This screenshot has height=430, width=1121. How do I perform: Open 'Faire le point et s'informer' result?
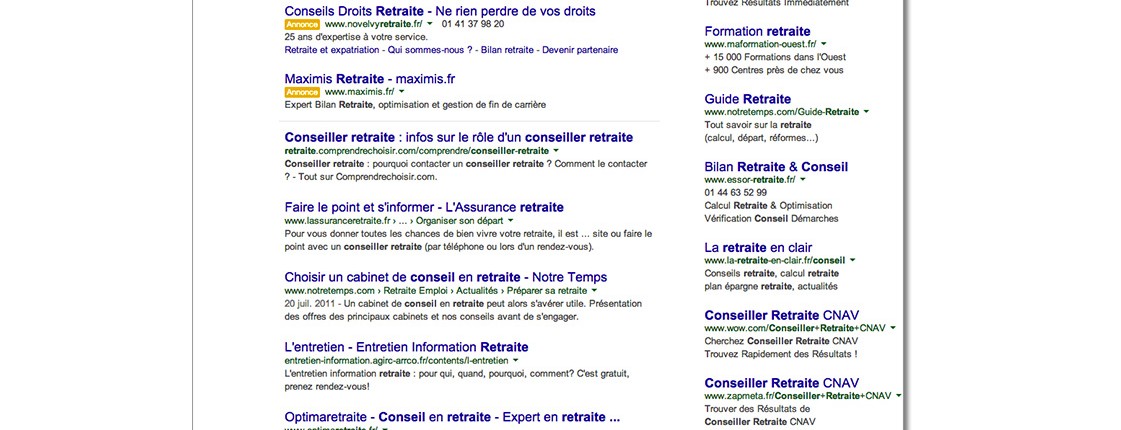[x=424, y=207]
